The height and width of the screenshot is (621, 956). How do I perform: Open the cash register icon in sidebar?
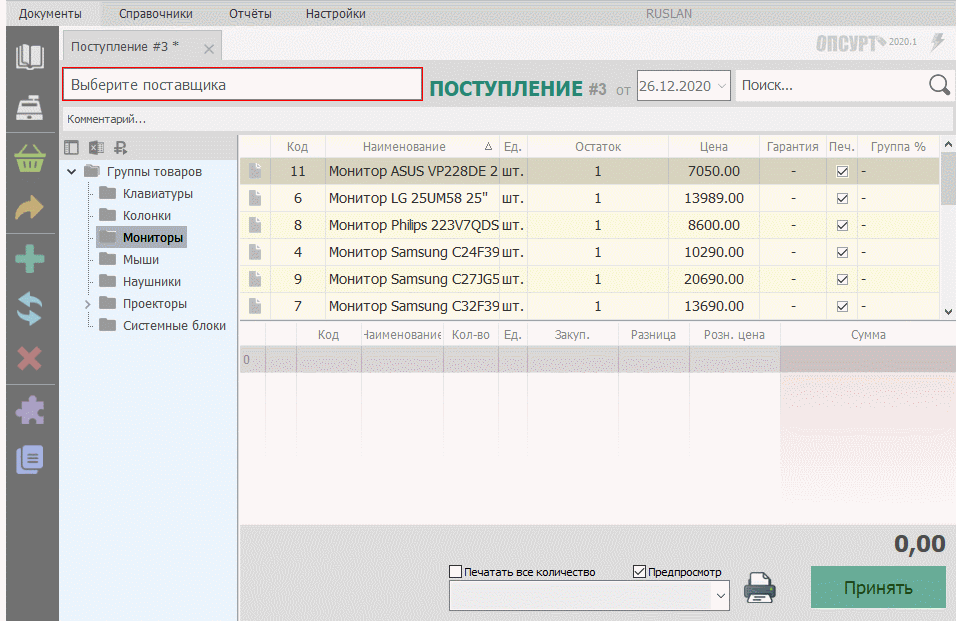(x=29, y=108)
